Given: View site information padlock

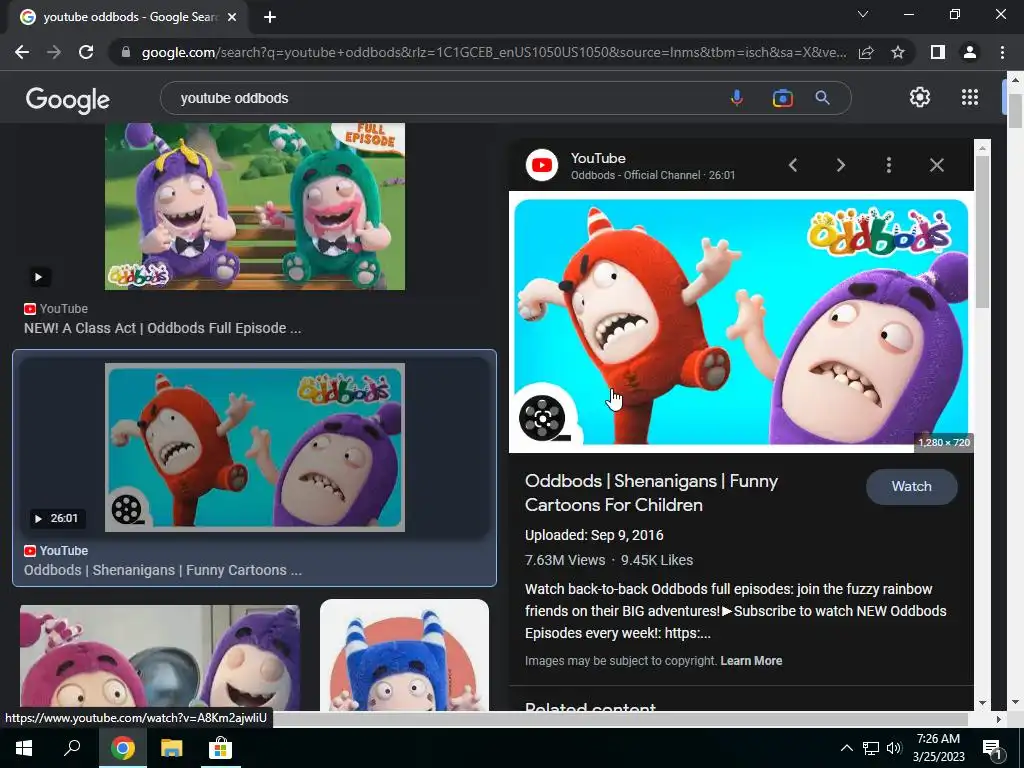Looking at the screenshot, I should tap(126, 52).
